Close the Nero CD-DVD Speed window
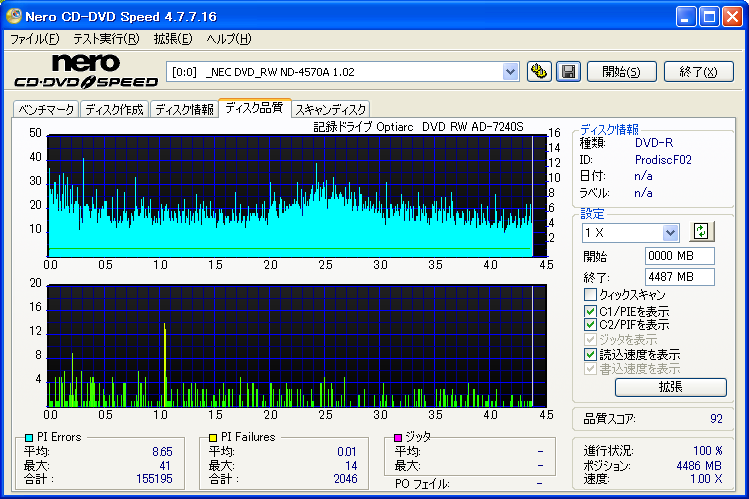This screenshot has height=499, width=749. point(732,17)
